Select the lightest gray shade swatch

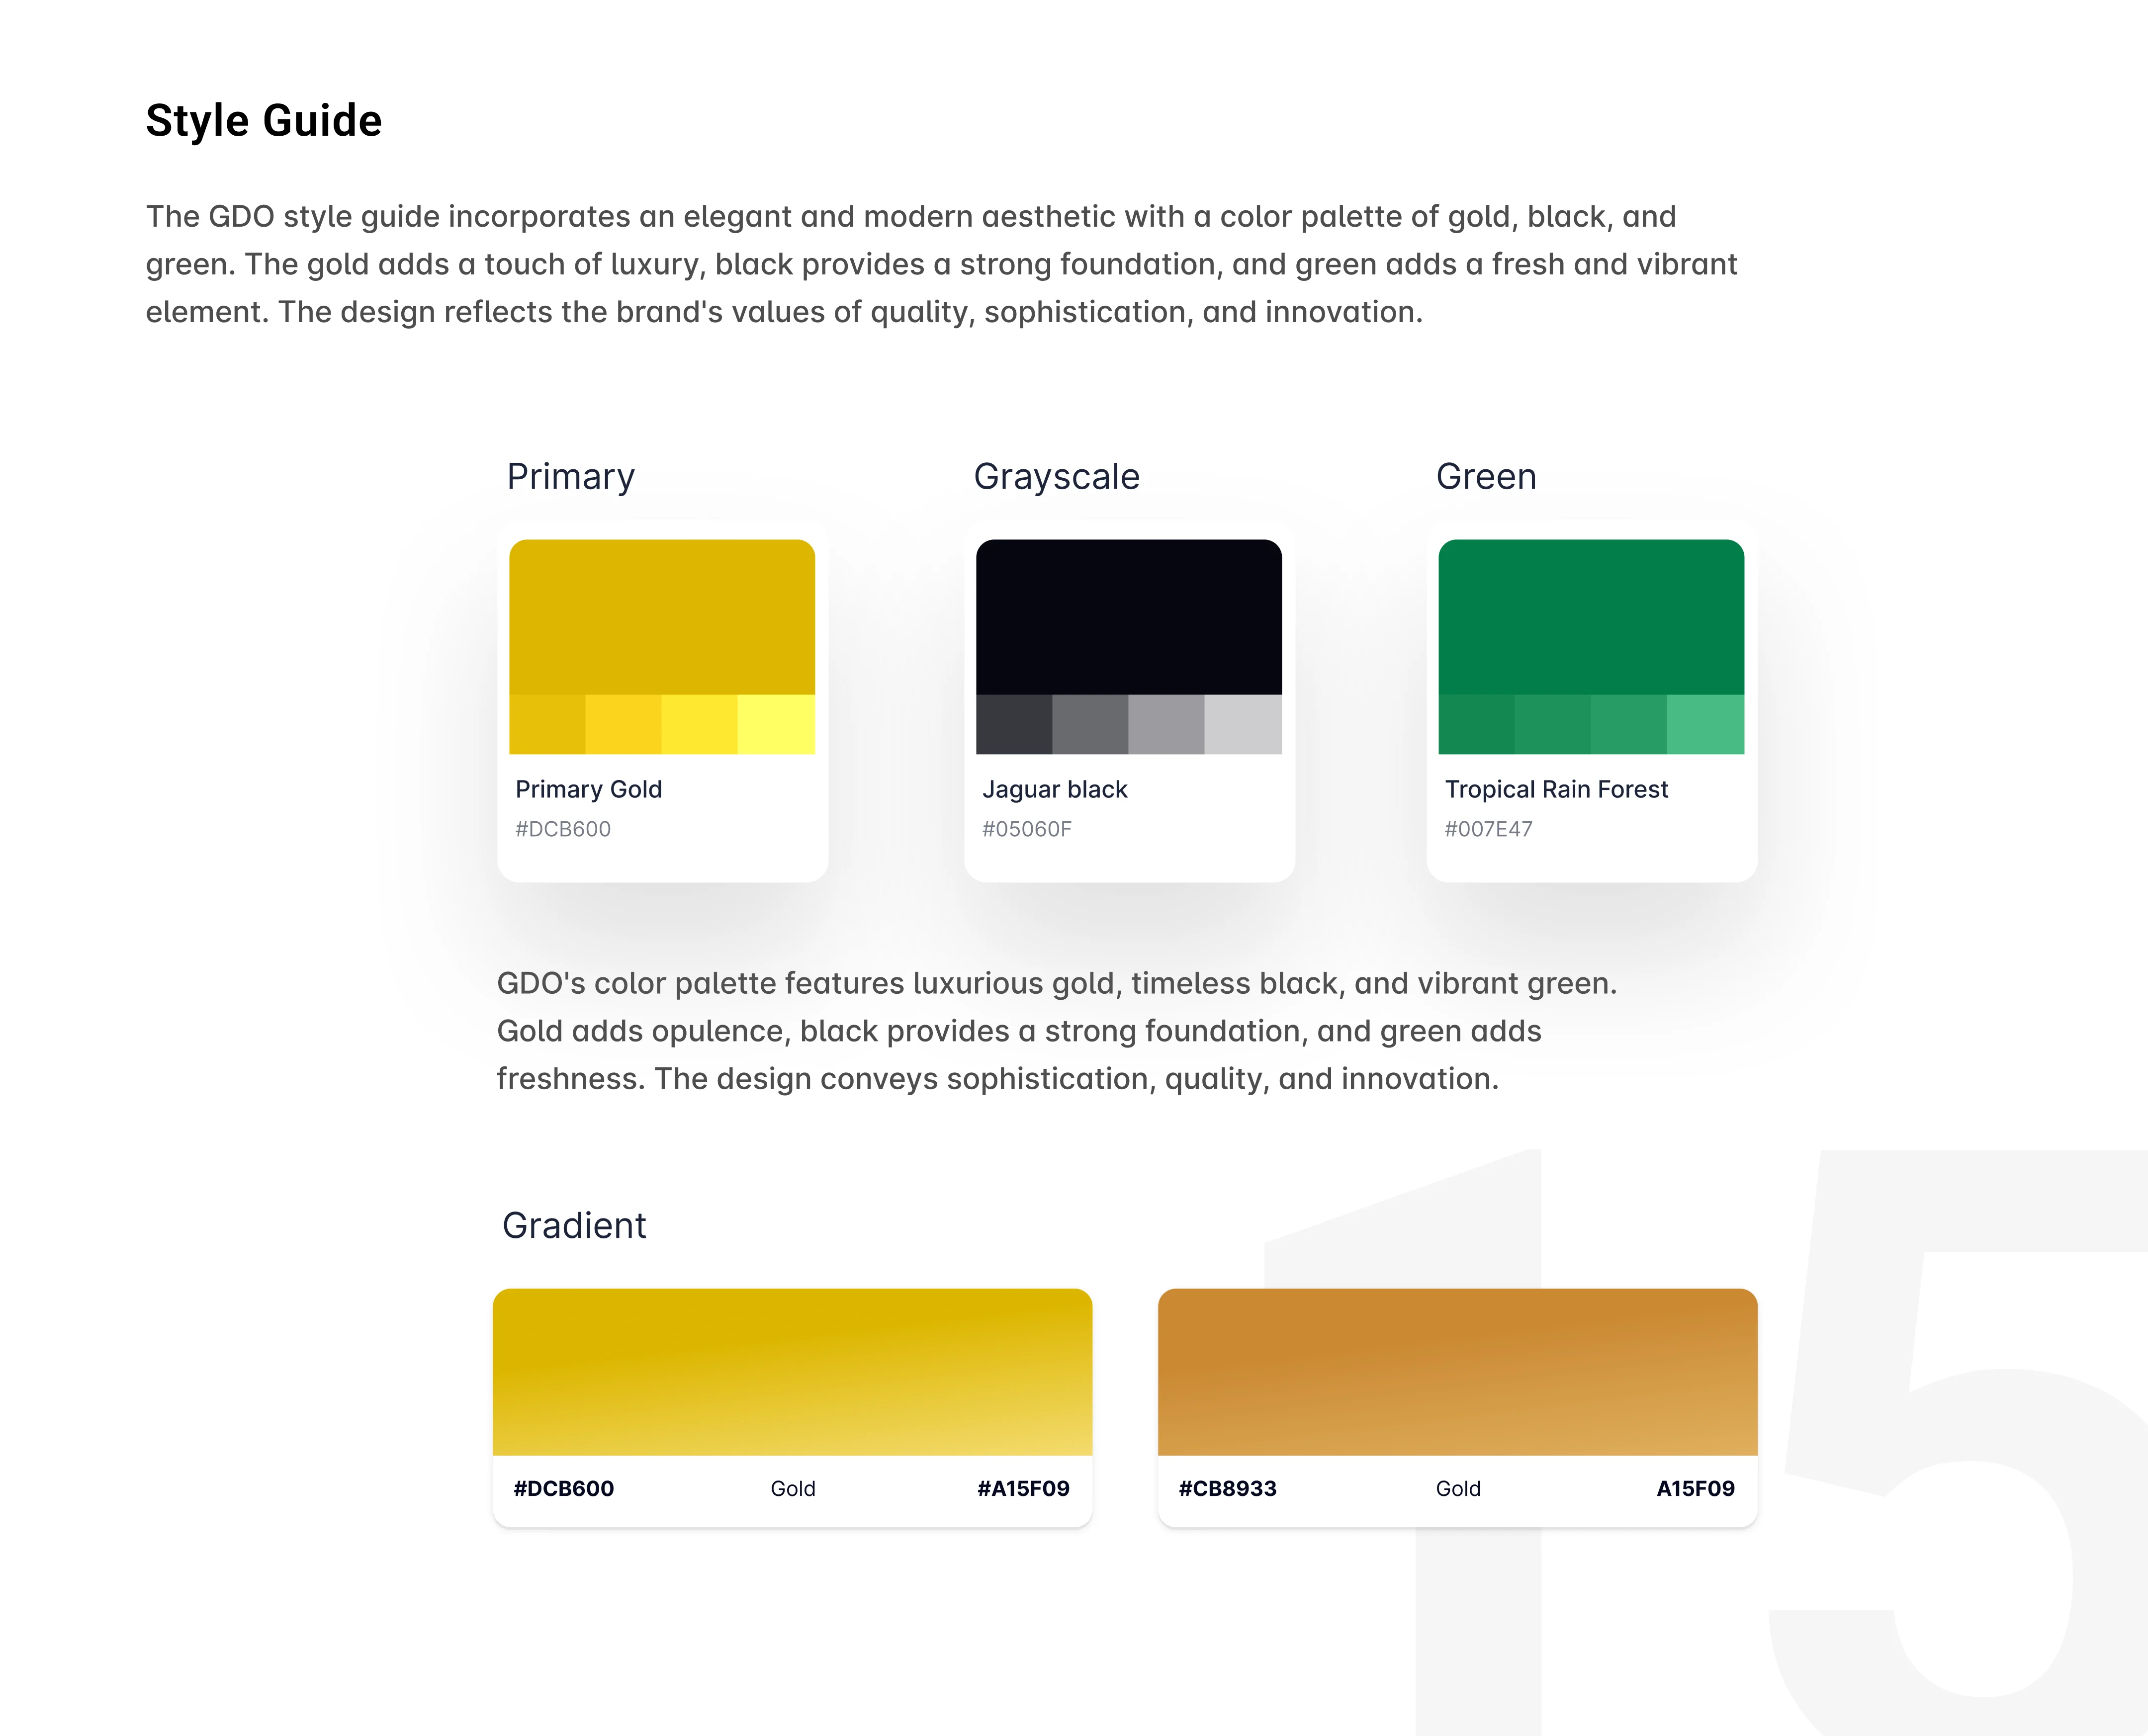pos(1243,724)
